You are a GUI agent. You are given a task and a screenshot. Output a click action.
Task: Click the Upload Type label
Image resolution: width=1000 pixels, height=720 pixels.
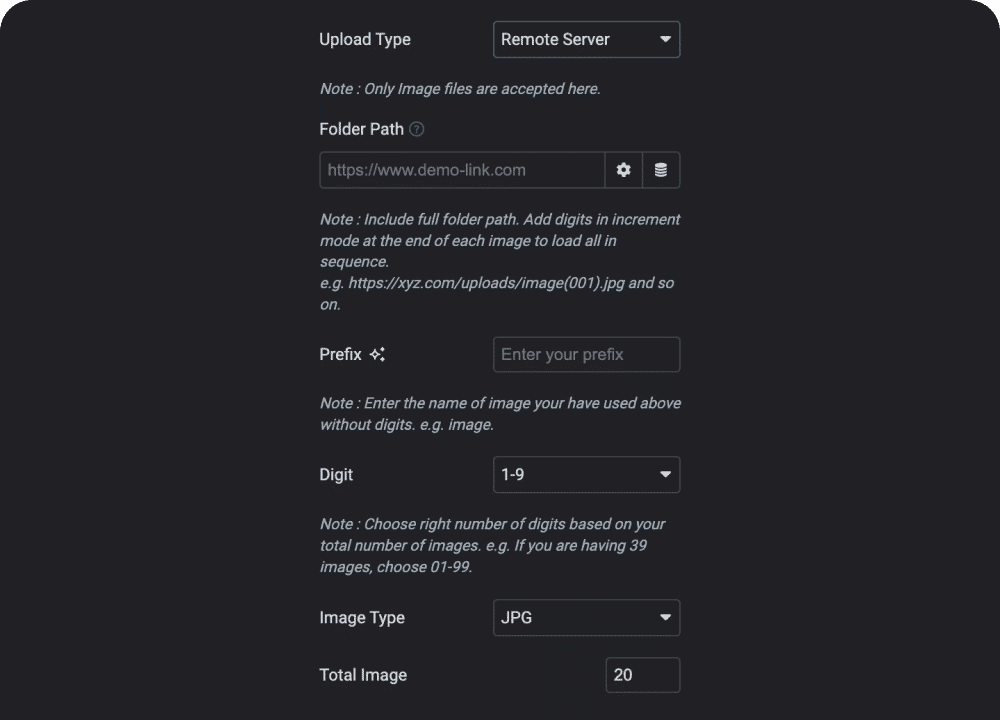pos(365,40)
